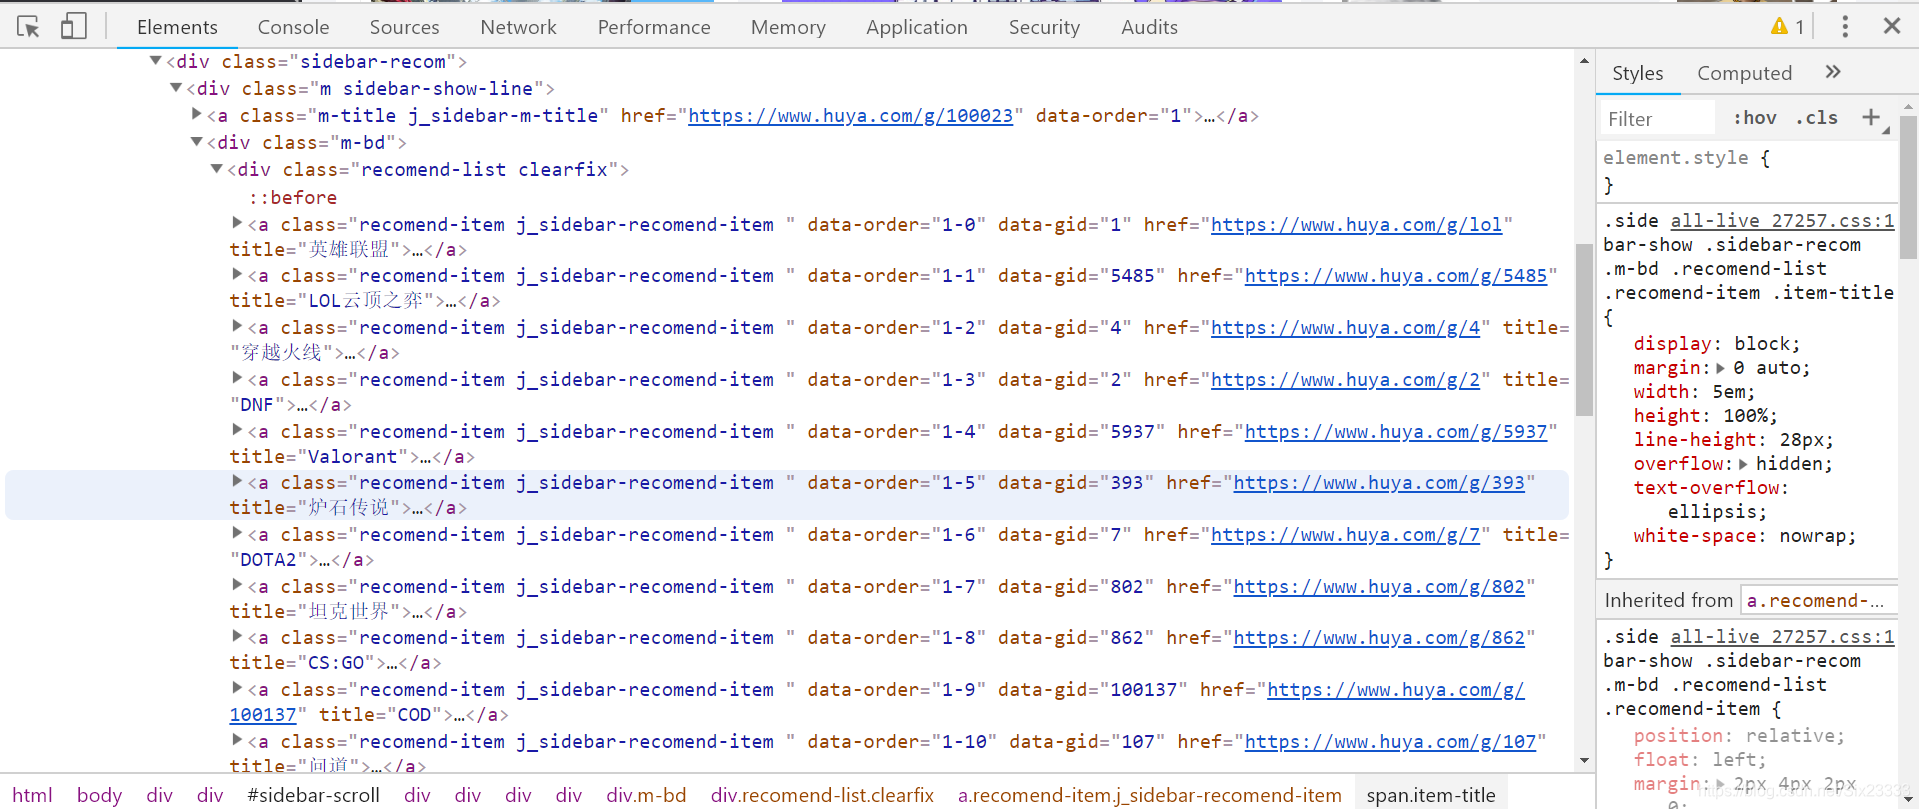The width and height of the screenshot is (1920, 809).
Task: Switch to the Computed styles tab
Action: 1744,73
